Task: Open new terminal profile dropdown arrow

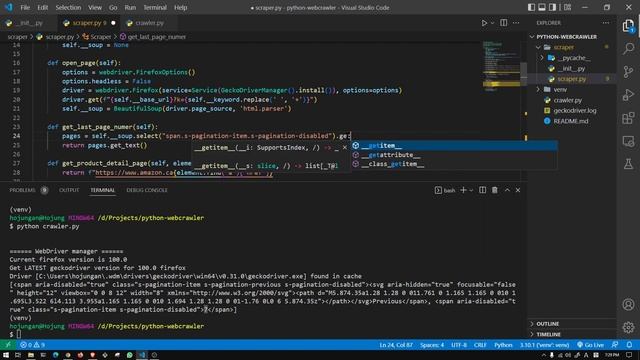Action: tap(471, 190)
